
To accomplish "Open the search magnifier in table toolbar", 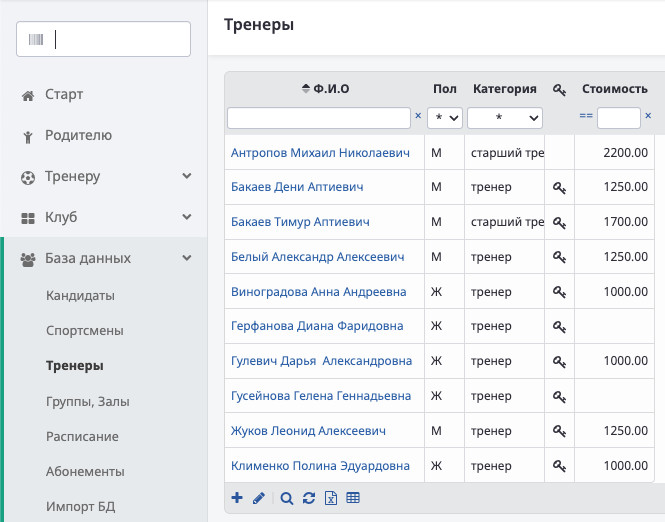I will 287,498.
